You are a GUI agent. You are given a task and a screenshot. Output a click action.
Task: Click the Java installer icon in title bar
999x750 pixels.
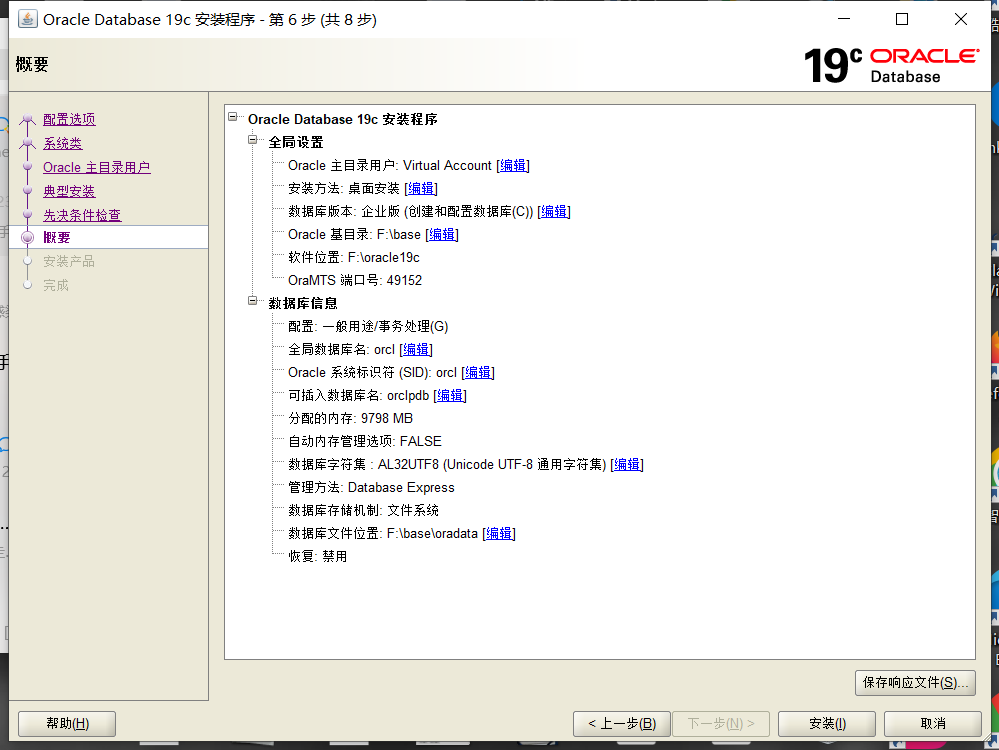(27, 19)
